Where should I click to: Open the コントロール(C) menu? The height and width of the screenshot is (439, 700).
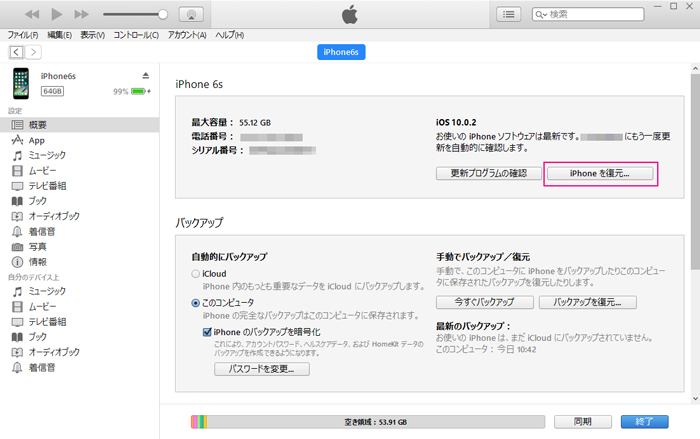coord(136,35)
